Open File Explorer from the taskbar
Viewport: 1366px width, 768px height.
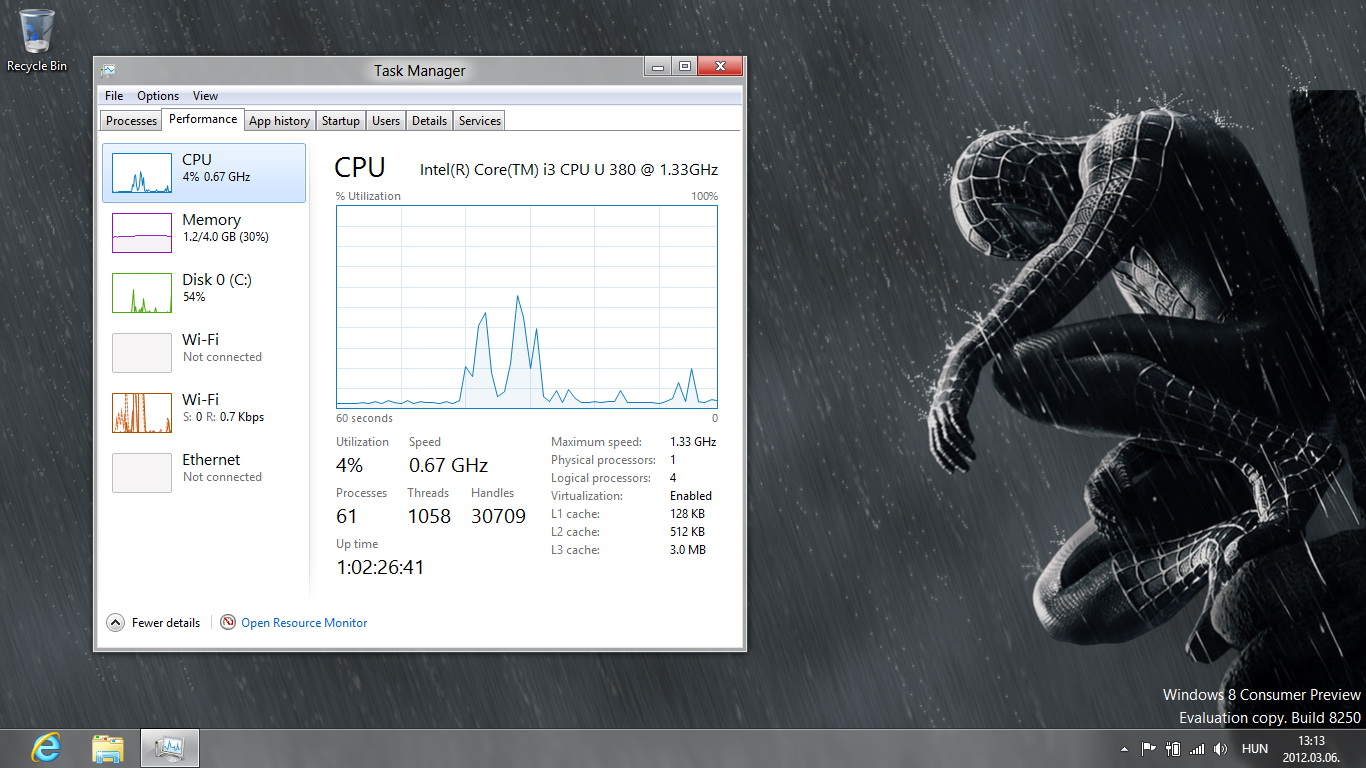tap(107, 748)
